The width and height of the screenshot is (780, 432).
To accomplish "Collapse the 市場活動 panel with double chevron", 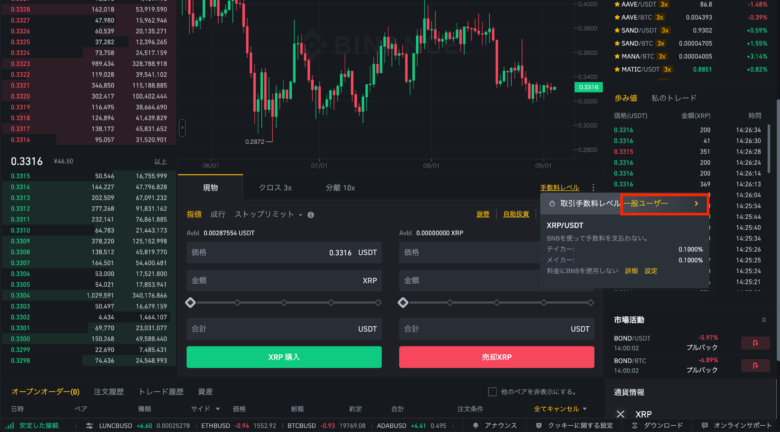I will pos(764,320).
